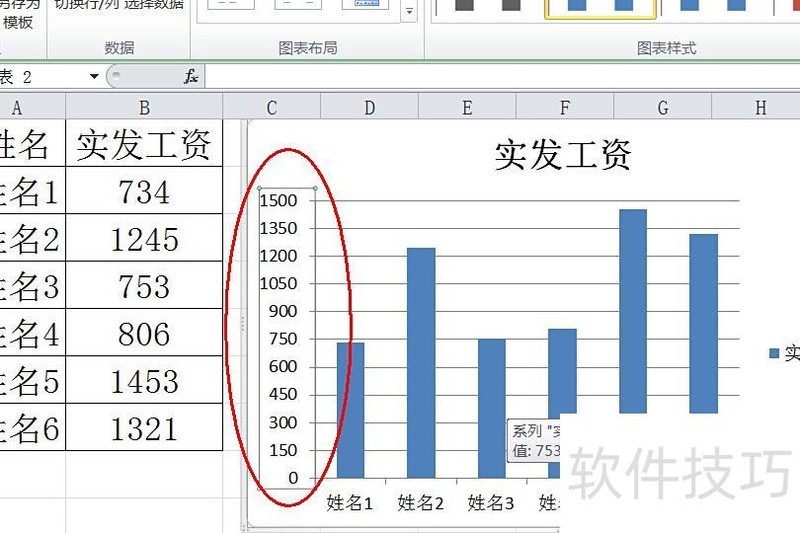Select the cell containing 1321
This screenshot has height=533, width=800.
pyautogui.click(x=144, y=427)
